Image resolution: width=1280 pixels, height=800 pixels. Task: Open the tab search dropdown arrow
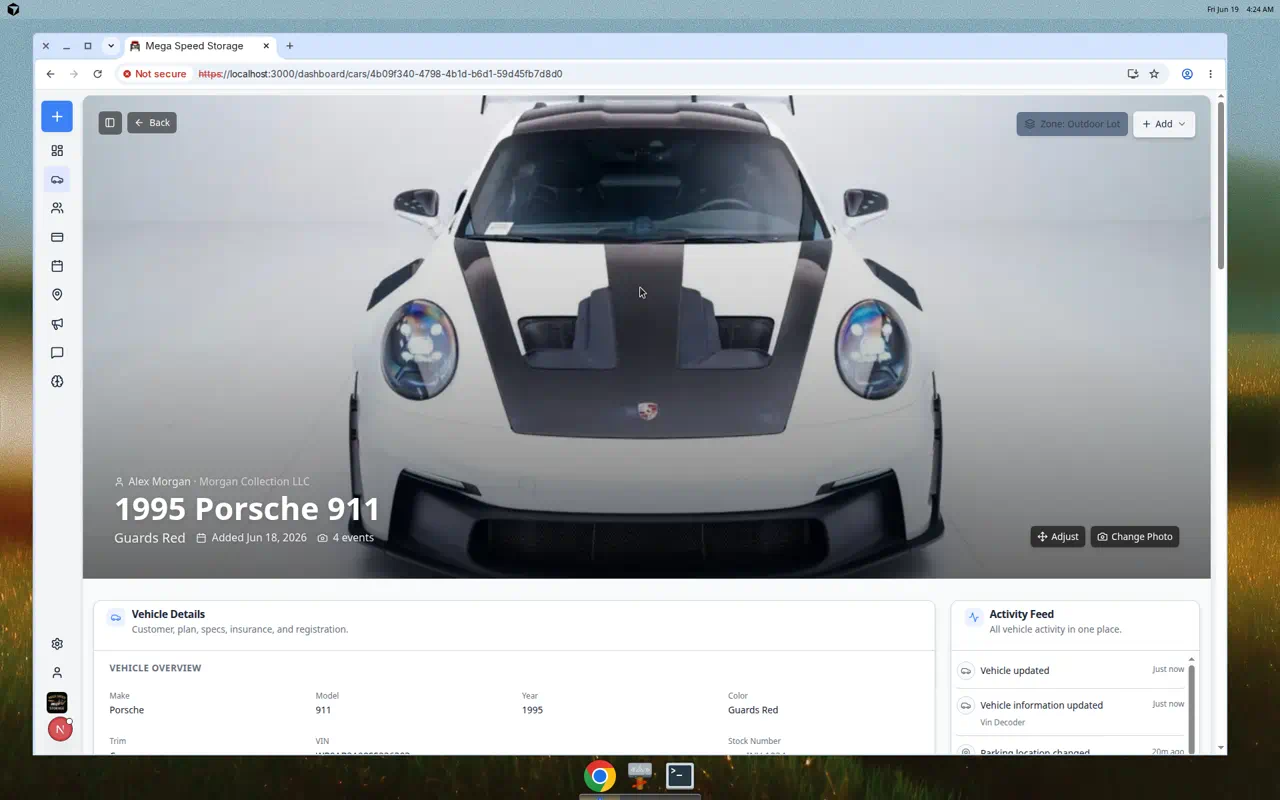(111, 46)
